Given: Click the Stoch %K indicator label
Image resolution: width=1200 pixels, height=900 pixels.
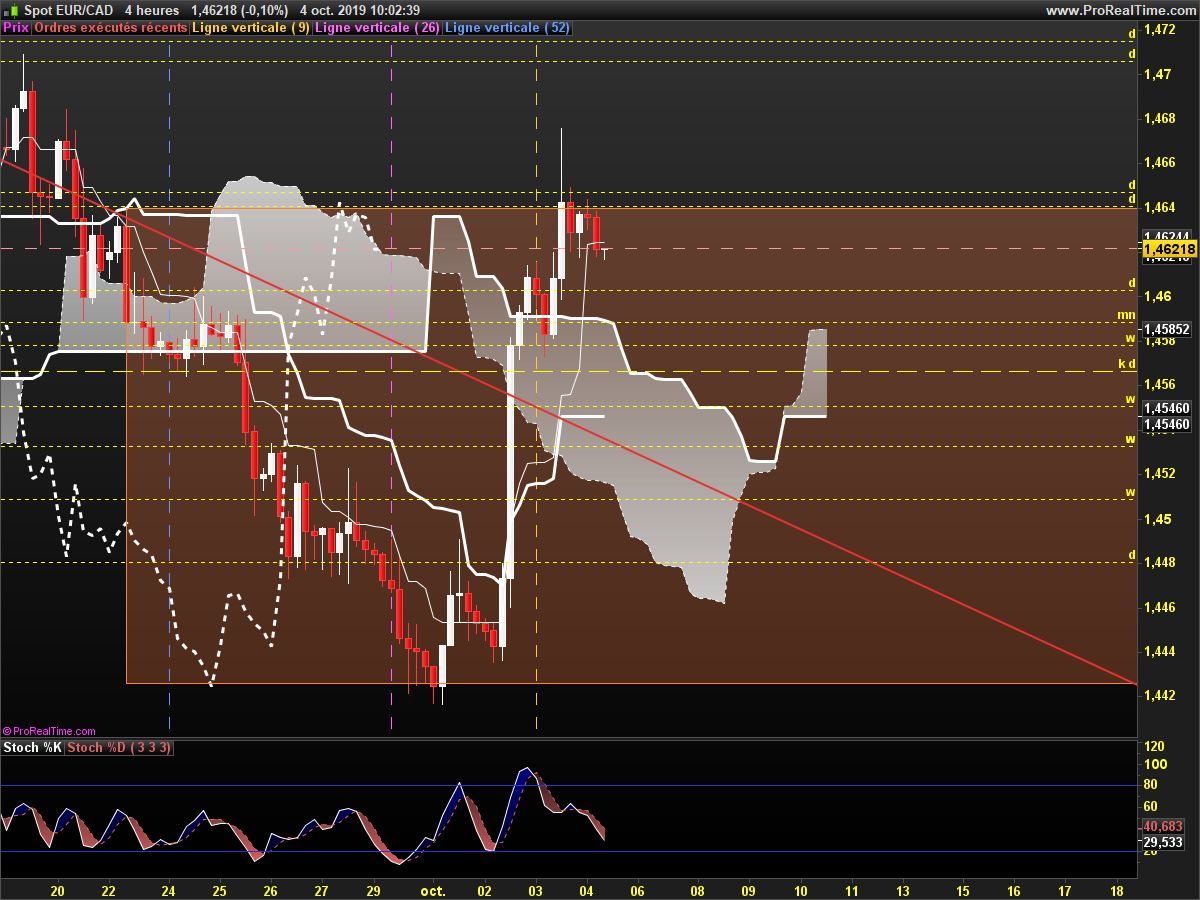Looking at the screenshot, I should point(33,748).
